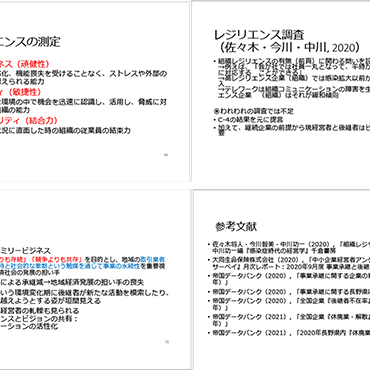This screenshot has width=370, height=370.
Task: Click the line ◎われわれの調査では不足
Action: [x=254, y=111]
